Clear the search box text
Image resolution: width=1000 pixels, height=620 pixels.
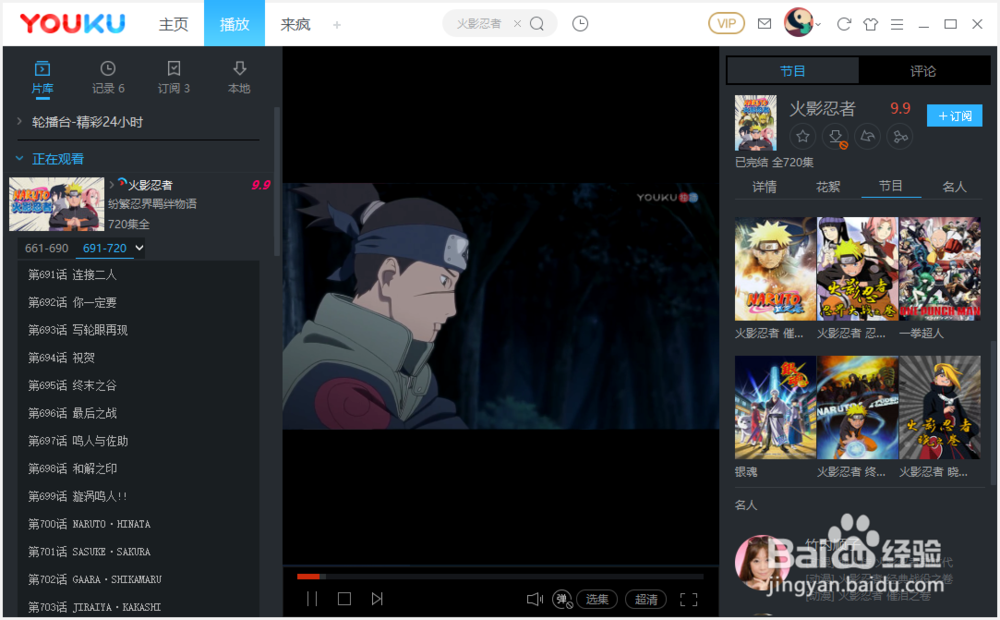[x=517, y=24]
